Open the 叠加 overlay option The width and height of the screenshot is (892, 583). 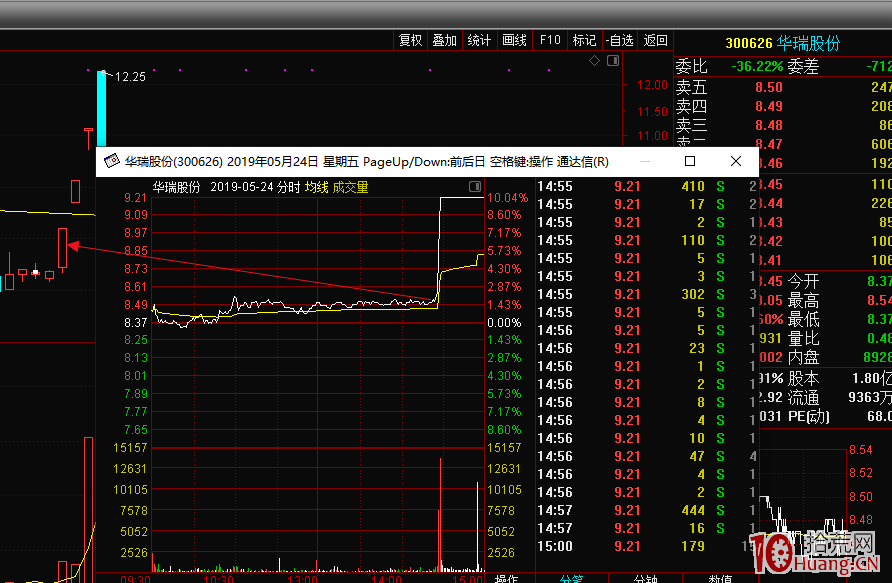click(x=444, y=40)
